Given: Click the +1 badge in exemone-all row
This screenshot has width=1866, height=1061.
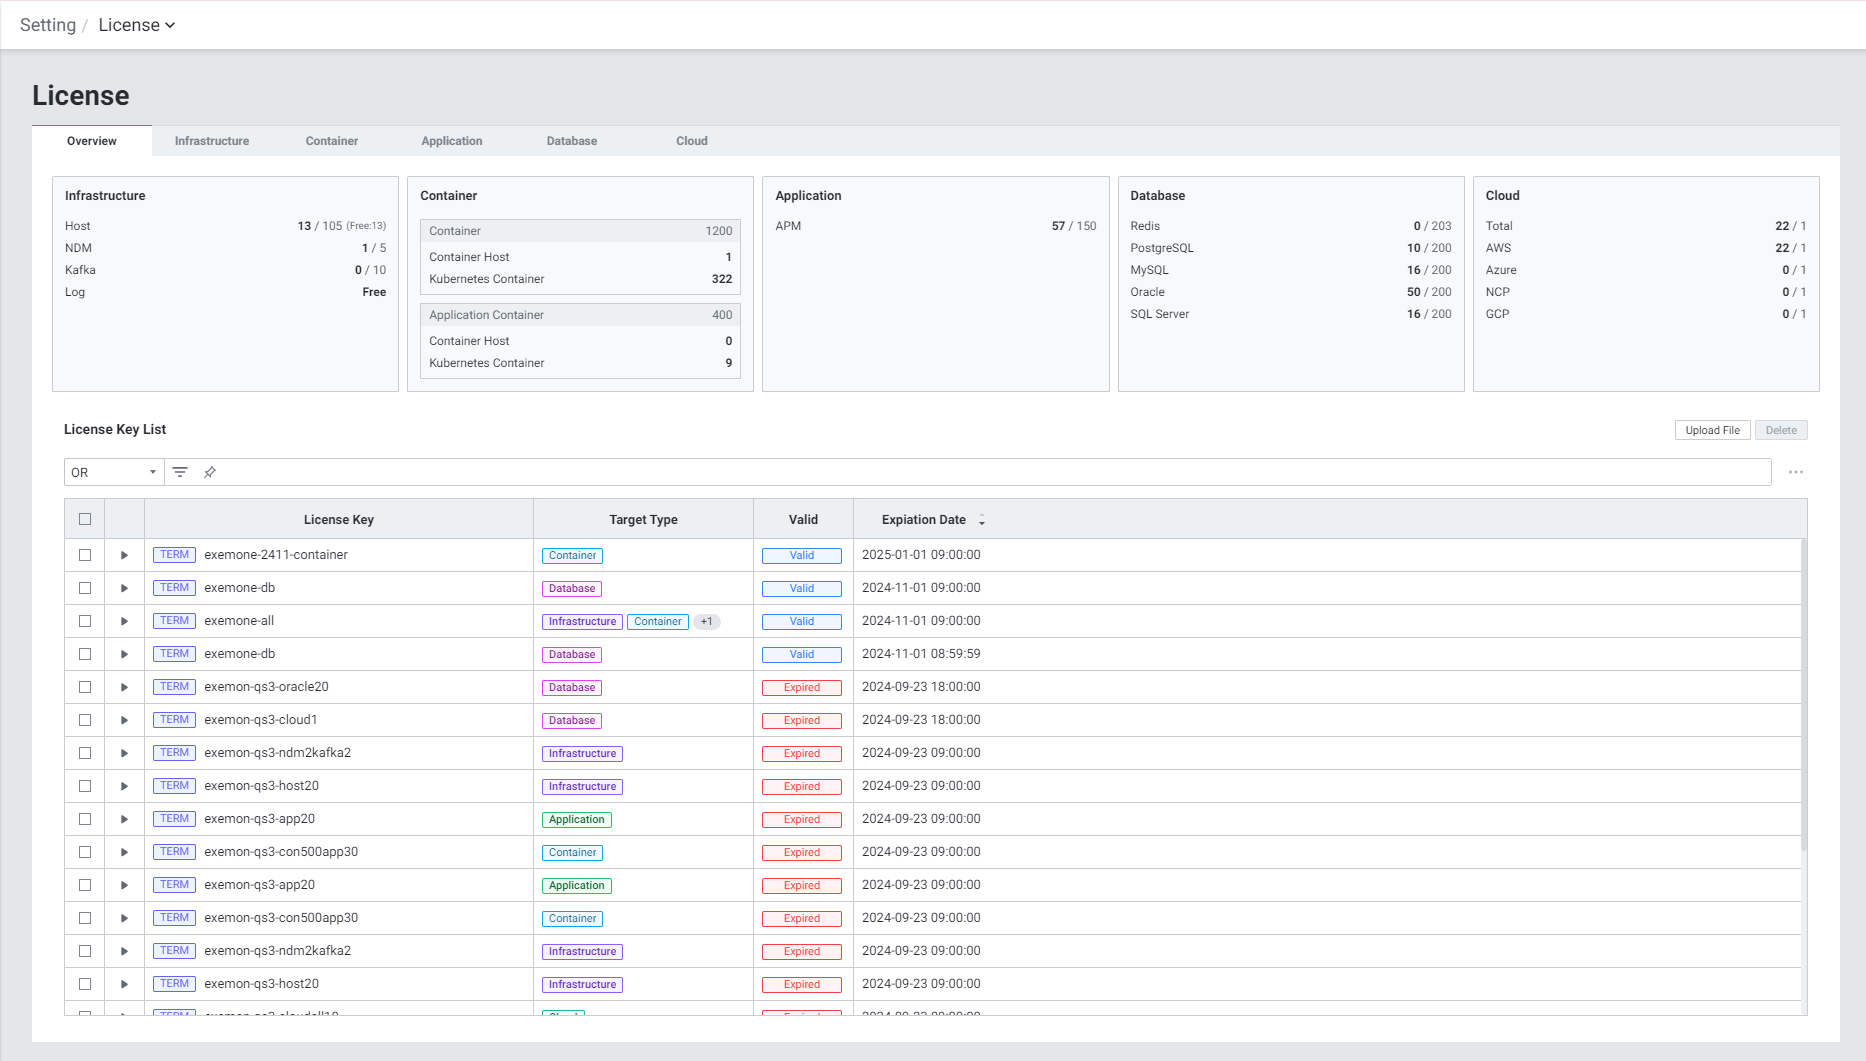Looking at the screenshot, I should coord(707,621).
